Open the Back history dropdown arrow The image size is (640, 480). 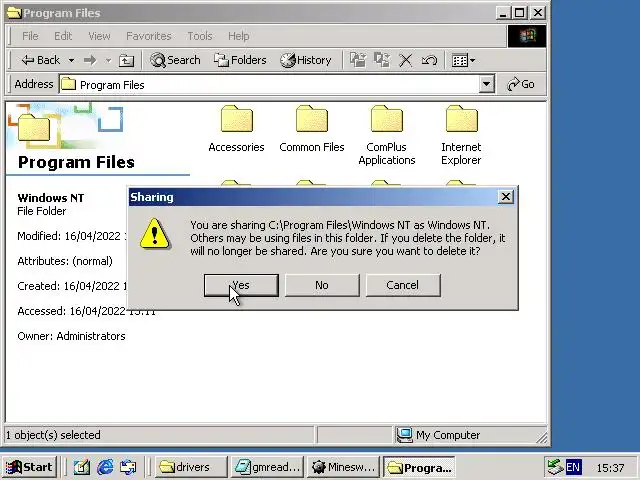(x=71, y=60)
